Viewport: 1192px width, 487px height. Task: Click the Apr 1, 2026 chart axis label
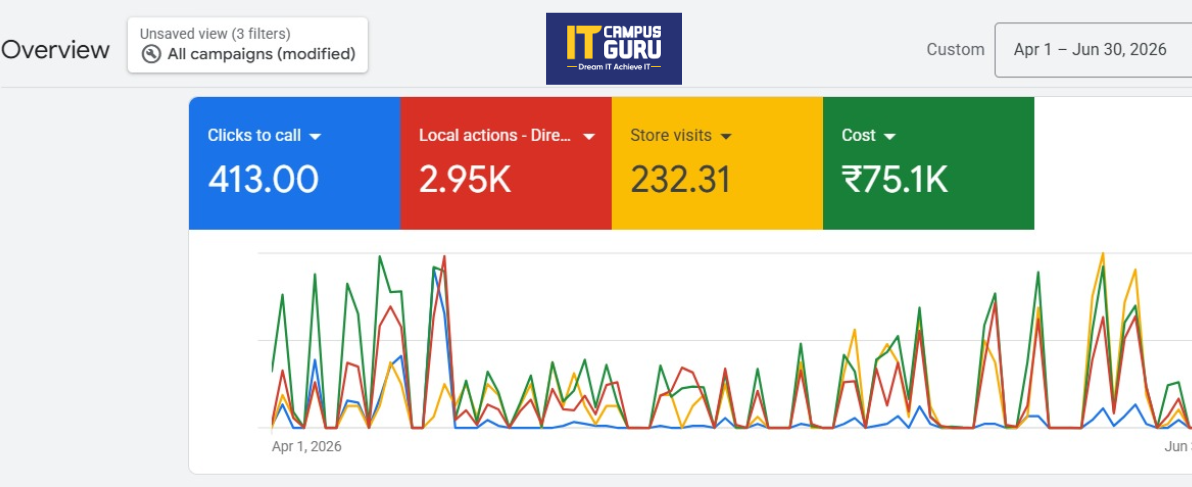pyautogui.click(x=306, y=447)
